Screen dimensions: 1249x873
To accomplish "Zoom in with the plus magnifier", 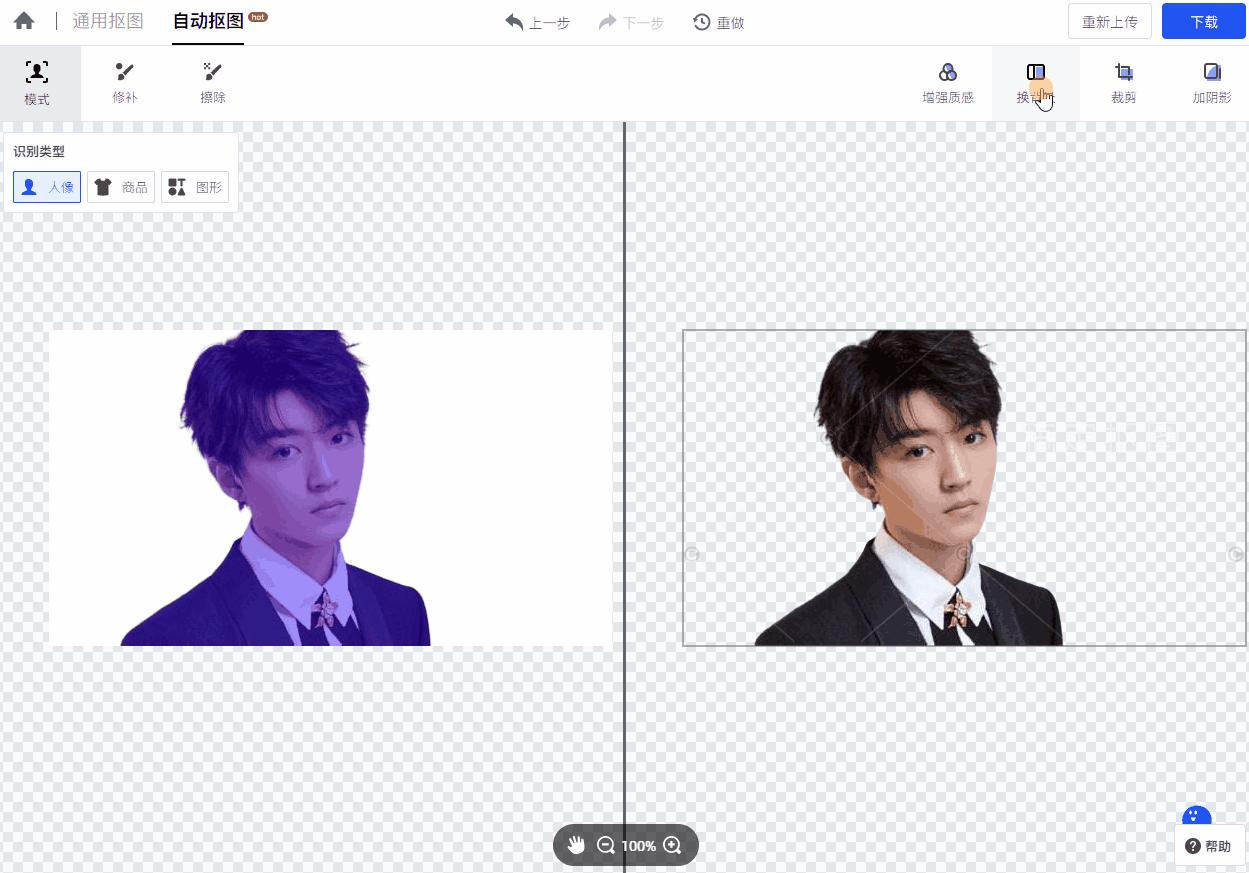I will click(x=672, y=845).
